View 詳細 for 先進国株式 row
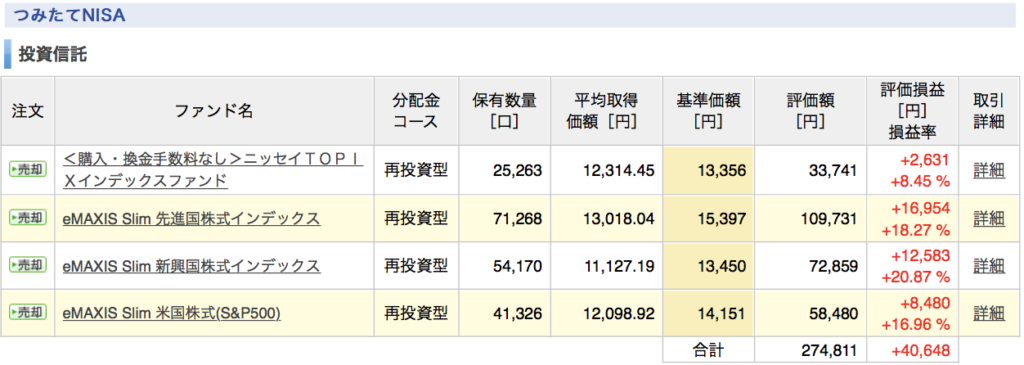The width and height of the screenshot is (1024, 365). click(989, 219)
